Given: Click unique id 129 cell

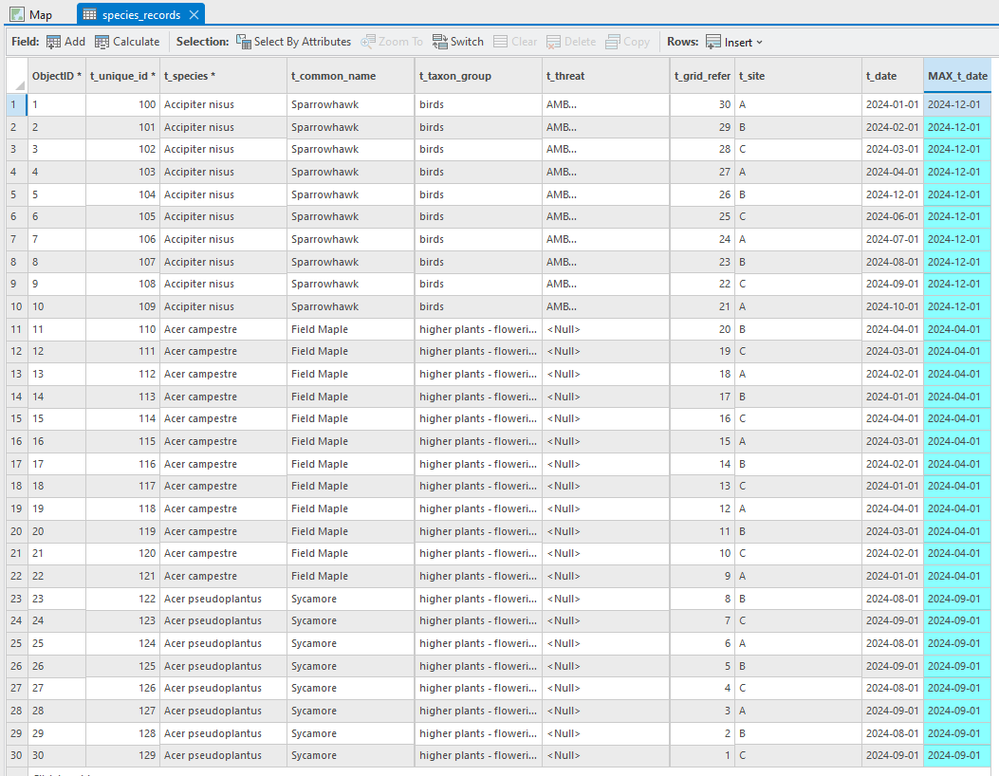Looking at the screenshot, I should coord(122,756).
